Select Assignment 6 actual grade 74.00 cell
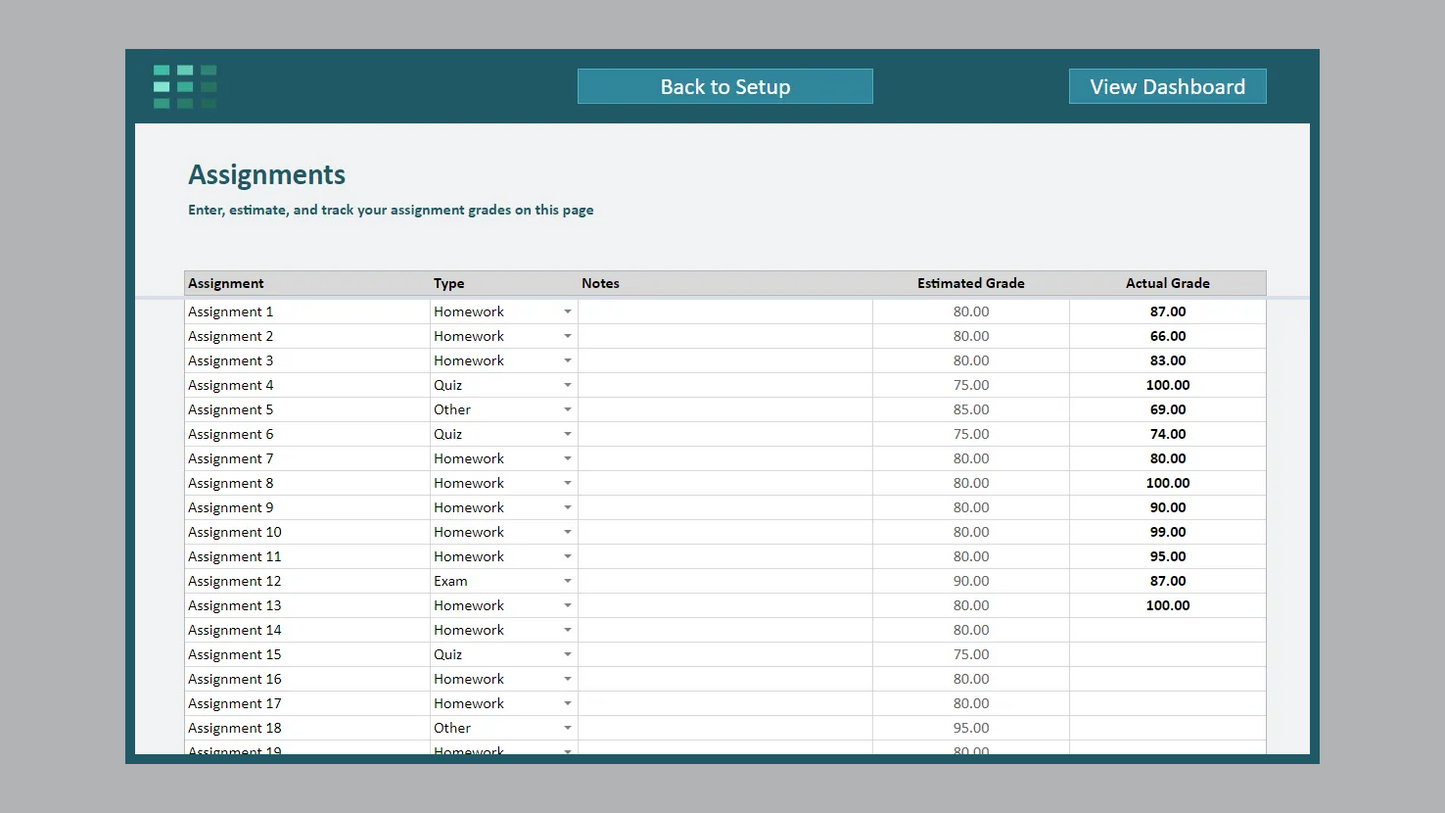1445x813 pixels. 1167,434
